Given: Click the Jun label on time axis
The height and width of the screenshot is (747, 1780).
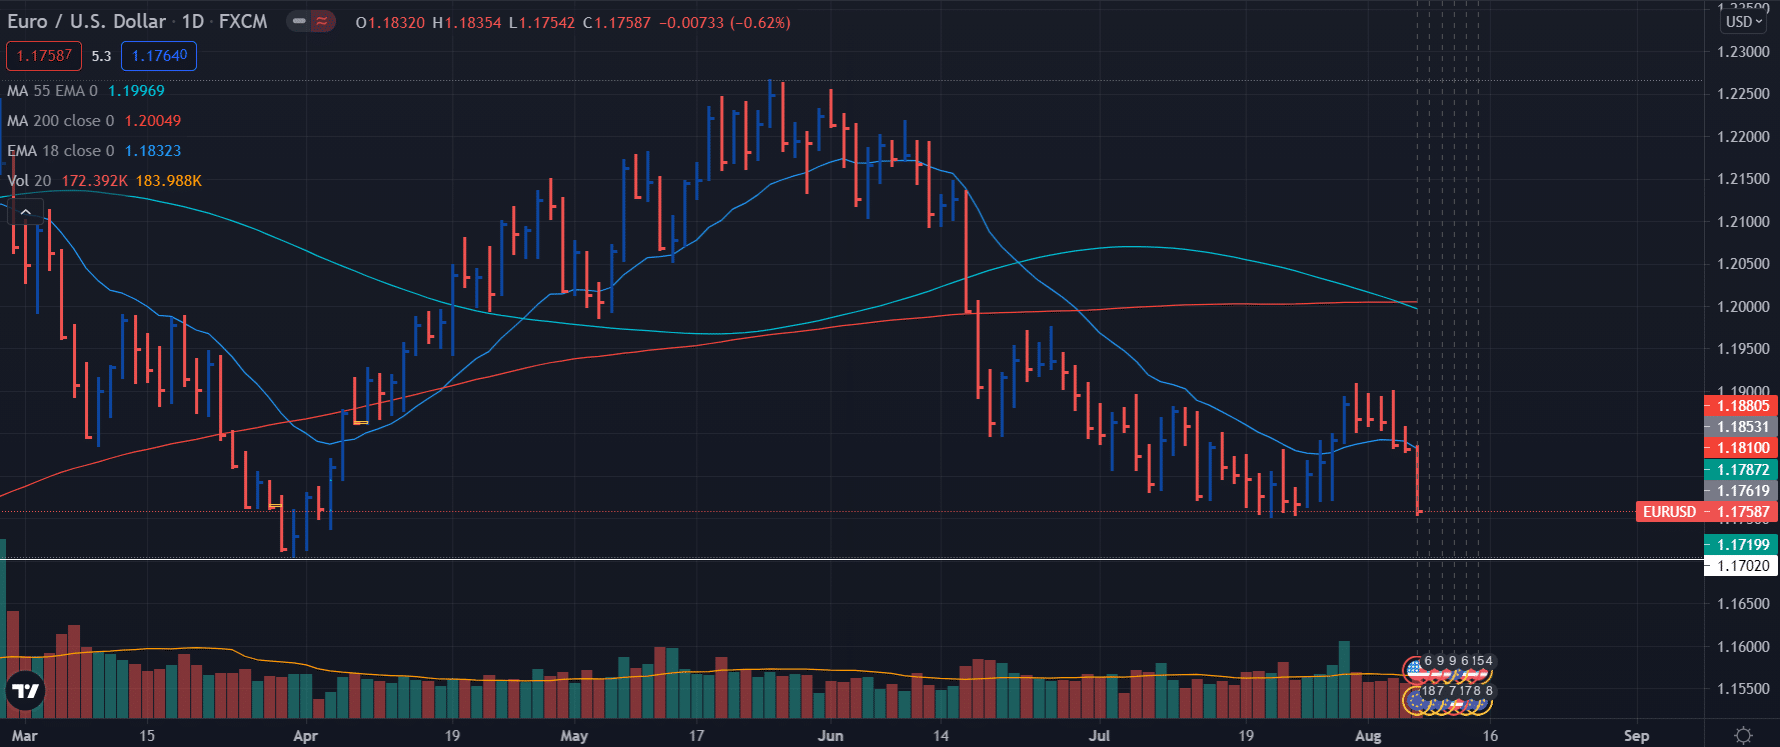Looking at the screenshot, I should pos(830,736).
